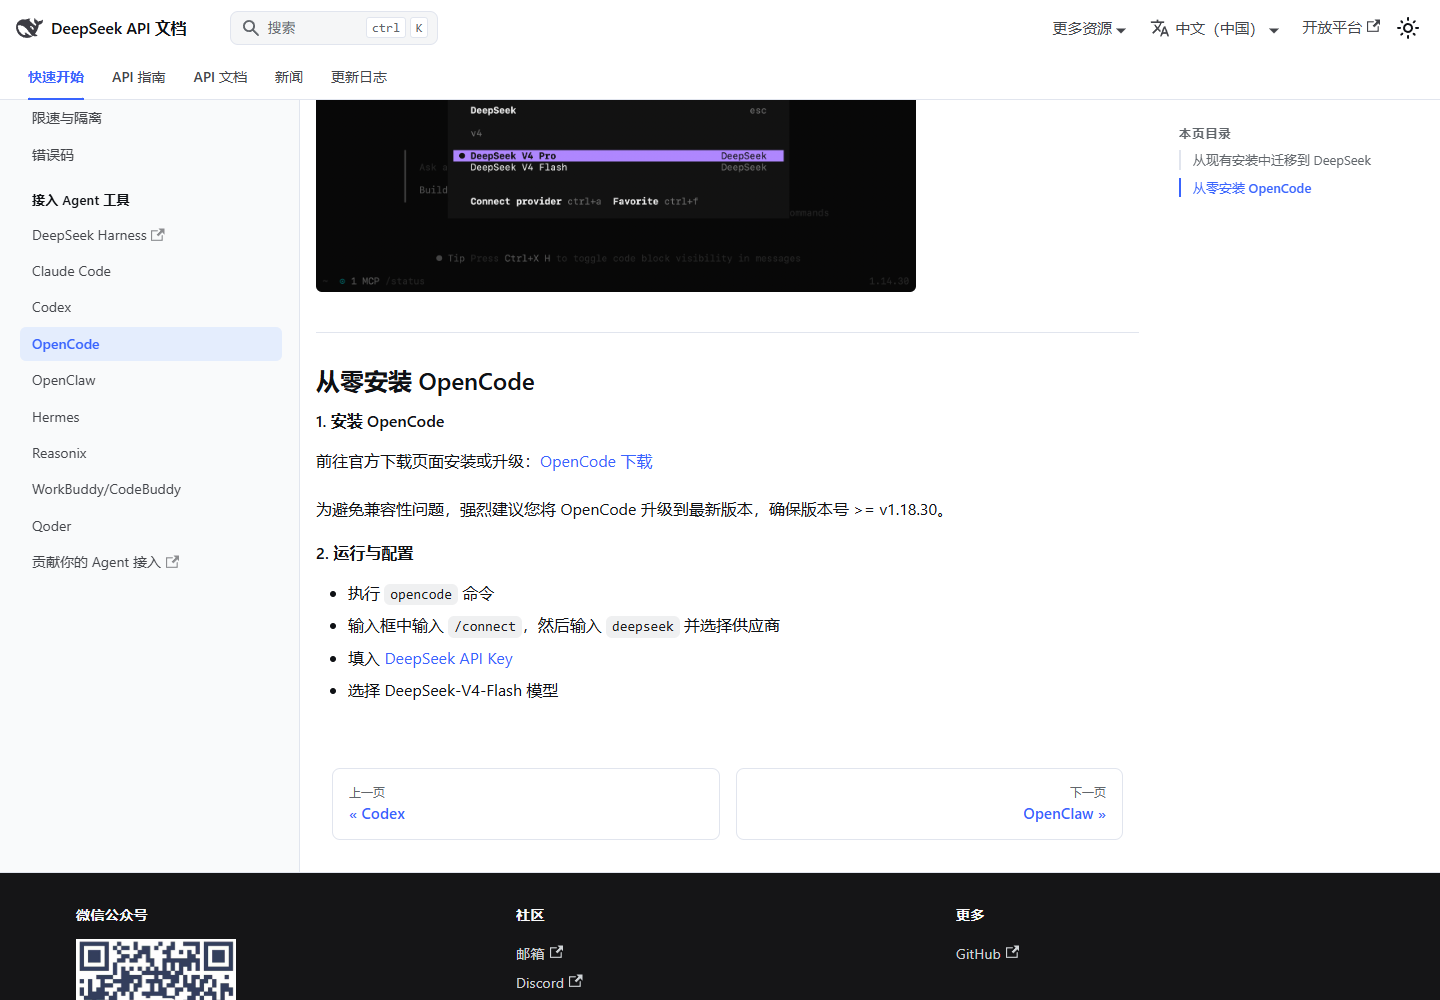
Task: Select 限速与隔离 in the sidebar
Action: [x=151, y=118]
